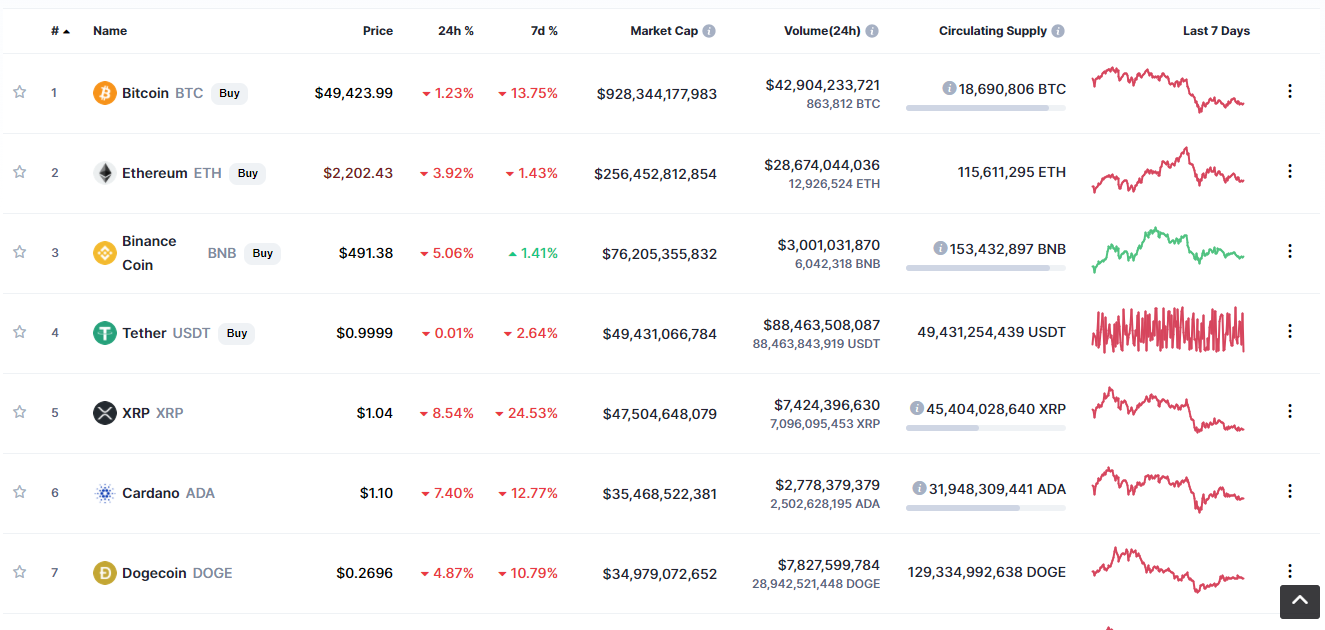Screen dimensions: 1325x630
Task: Open the Cardano coin page link
Action: 151,493
